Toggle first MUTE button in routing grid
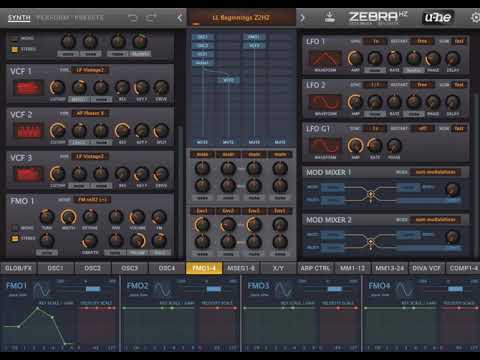 pyautogui.click(x=202, y=142)
